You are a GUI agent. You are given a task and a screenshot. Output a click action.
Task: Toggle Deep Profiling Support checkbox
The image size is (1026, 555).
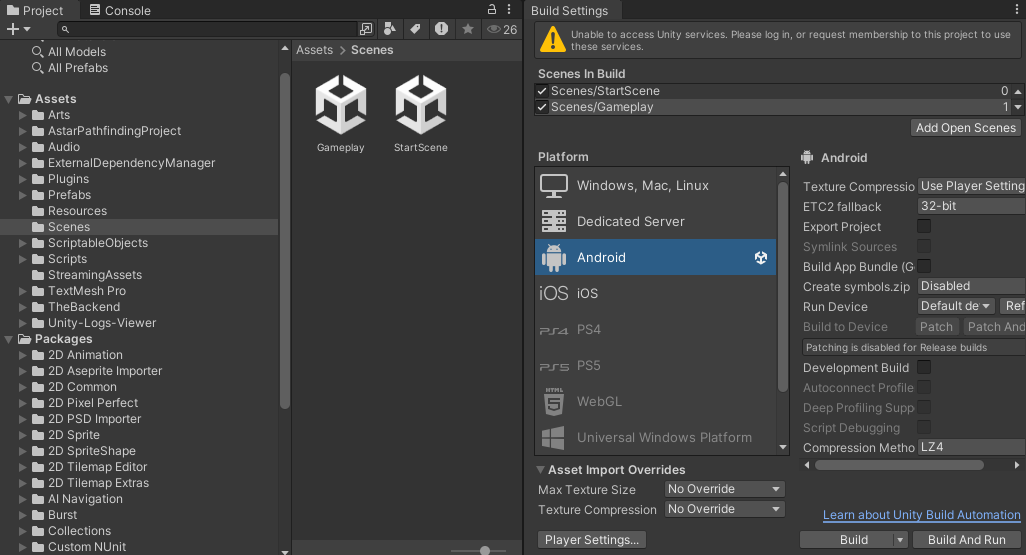[924, 407]
